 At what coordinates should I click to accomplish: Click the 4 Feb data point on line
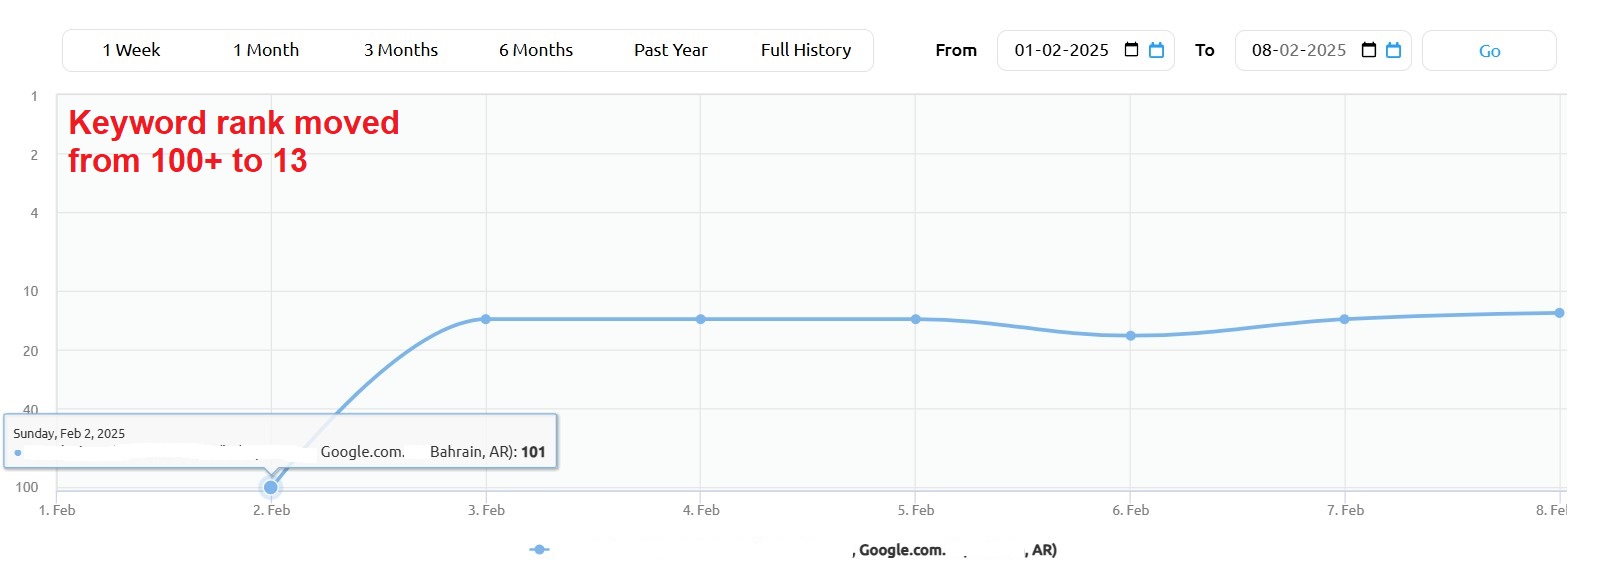point(700,319)
